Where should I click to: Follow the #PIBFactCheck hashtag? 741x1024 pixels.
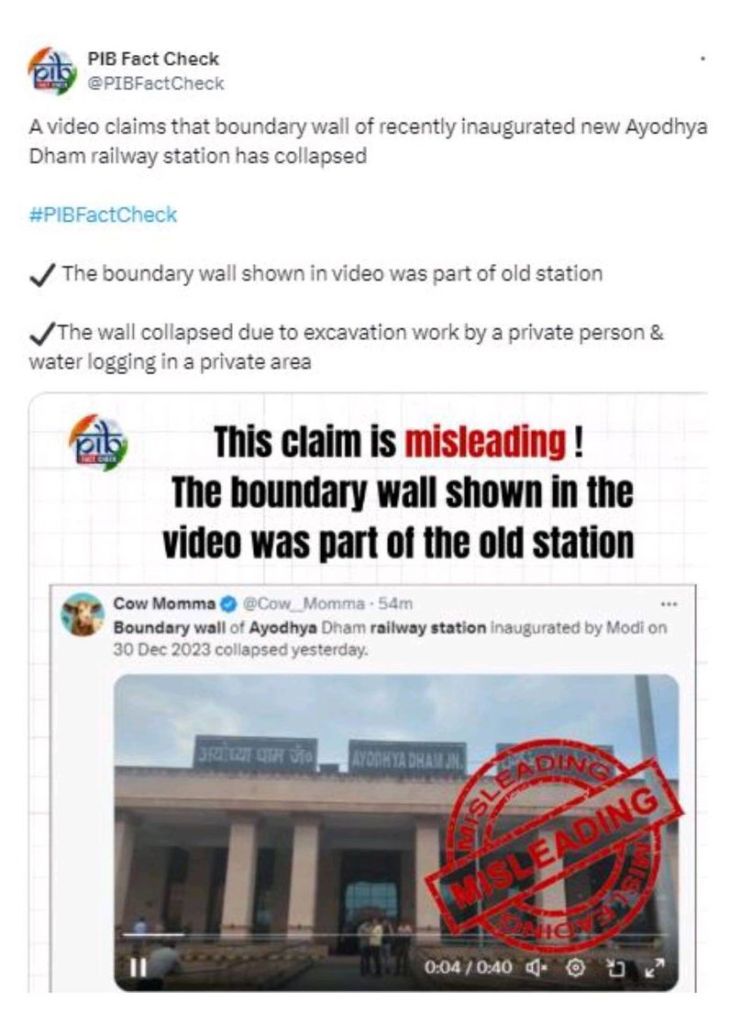click(x=102, y=215)
